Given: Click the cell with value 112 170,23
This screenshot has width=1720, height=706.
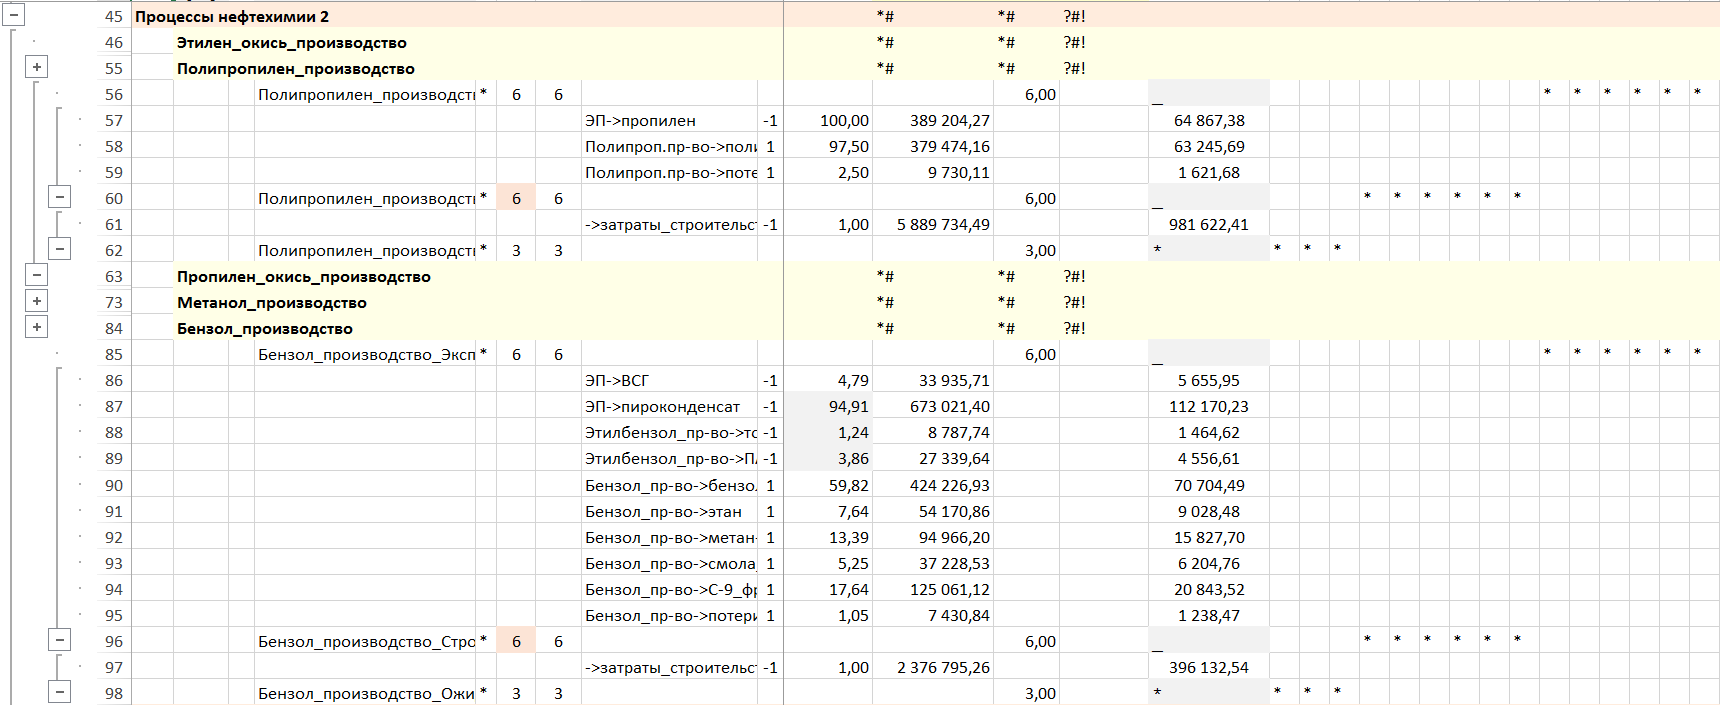Looking at the screenshot, I should point(1208,407).
